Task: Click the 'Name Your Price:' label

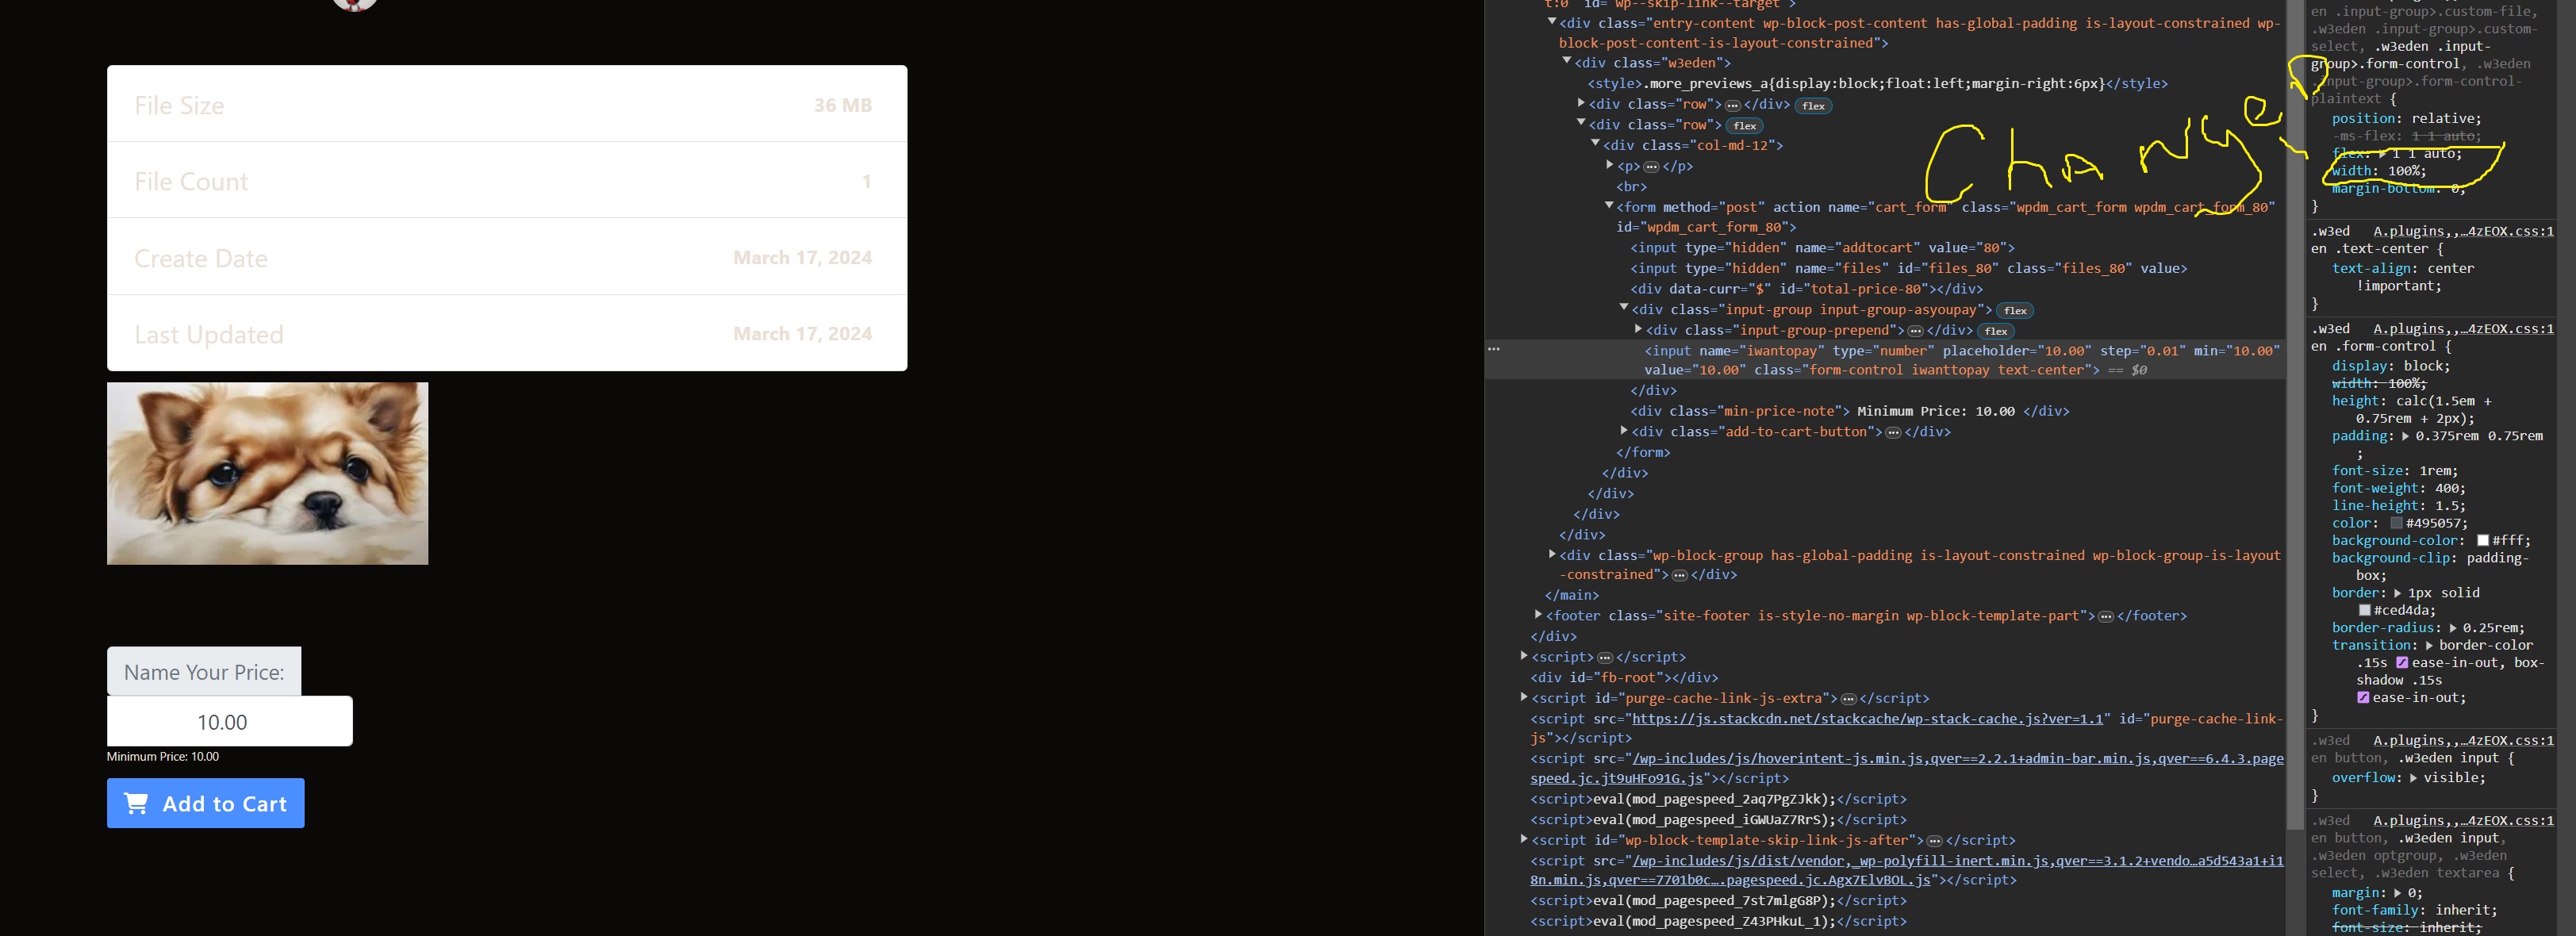Action: 204,672
